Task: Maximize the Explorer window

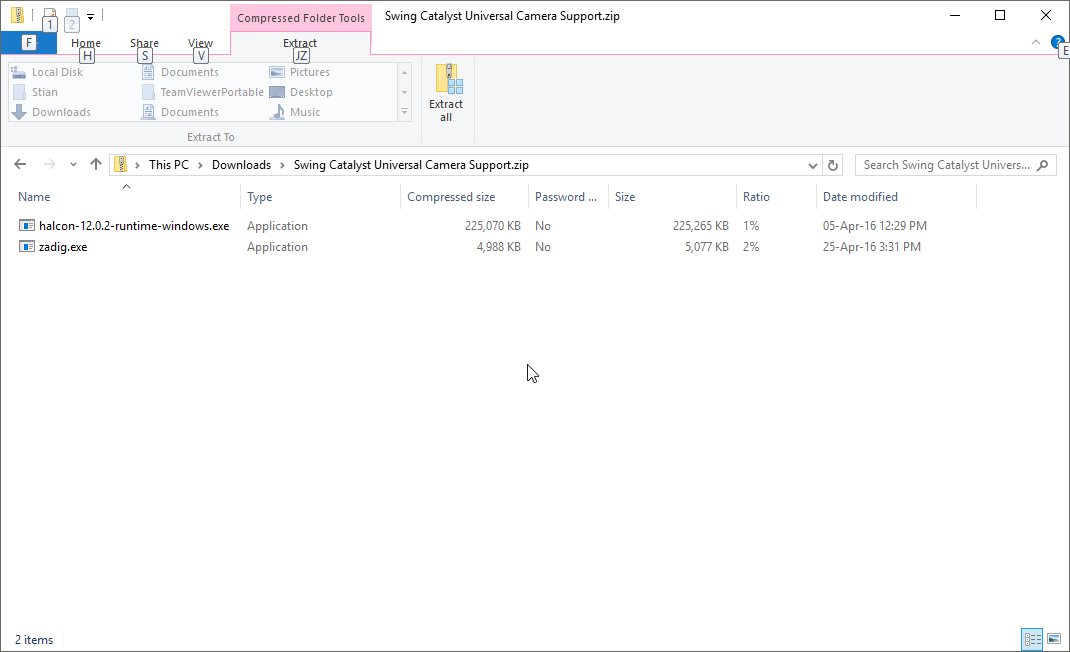Action: (1000, 15)
